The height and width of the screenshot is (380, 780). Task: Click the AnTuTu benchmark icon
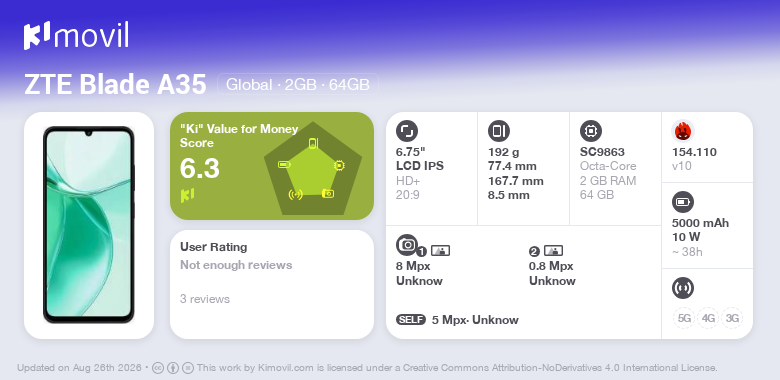tap(683, 131)
